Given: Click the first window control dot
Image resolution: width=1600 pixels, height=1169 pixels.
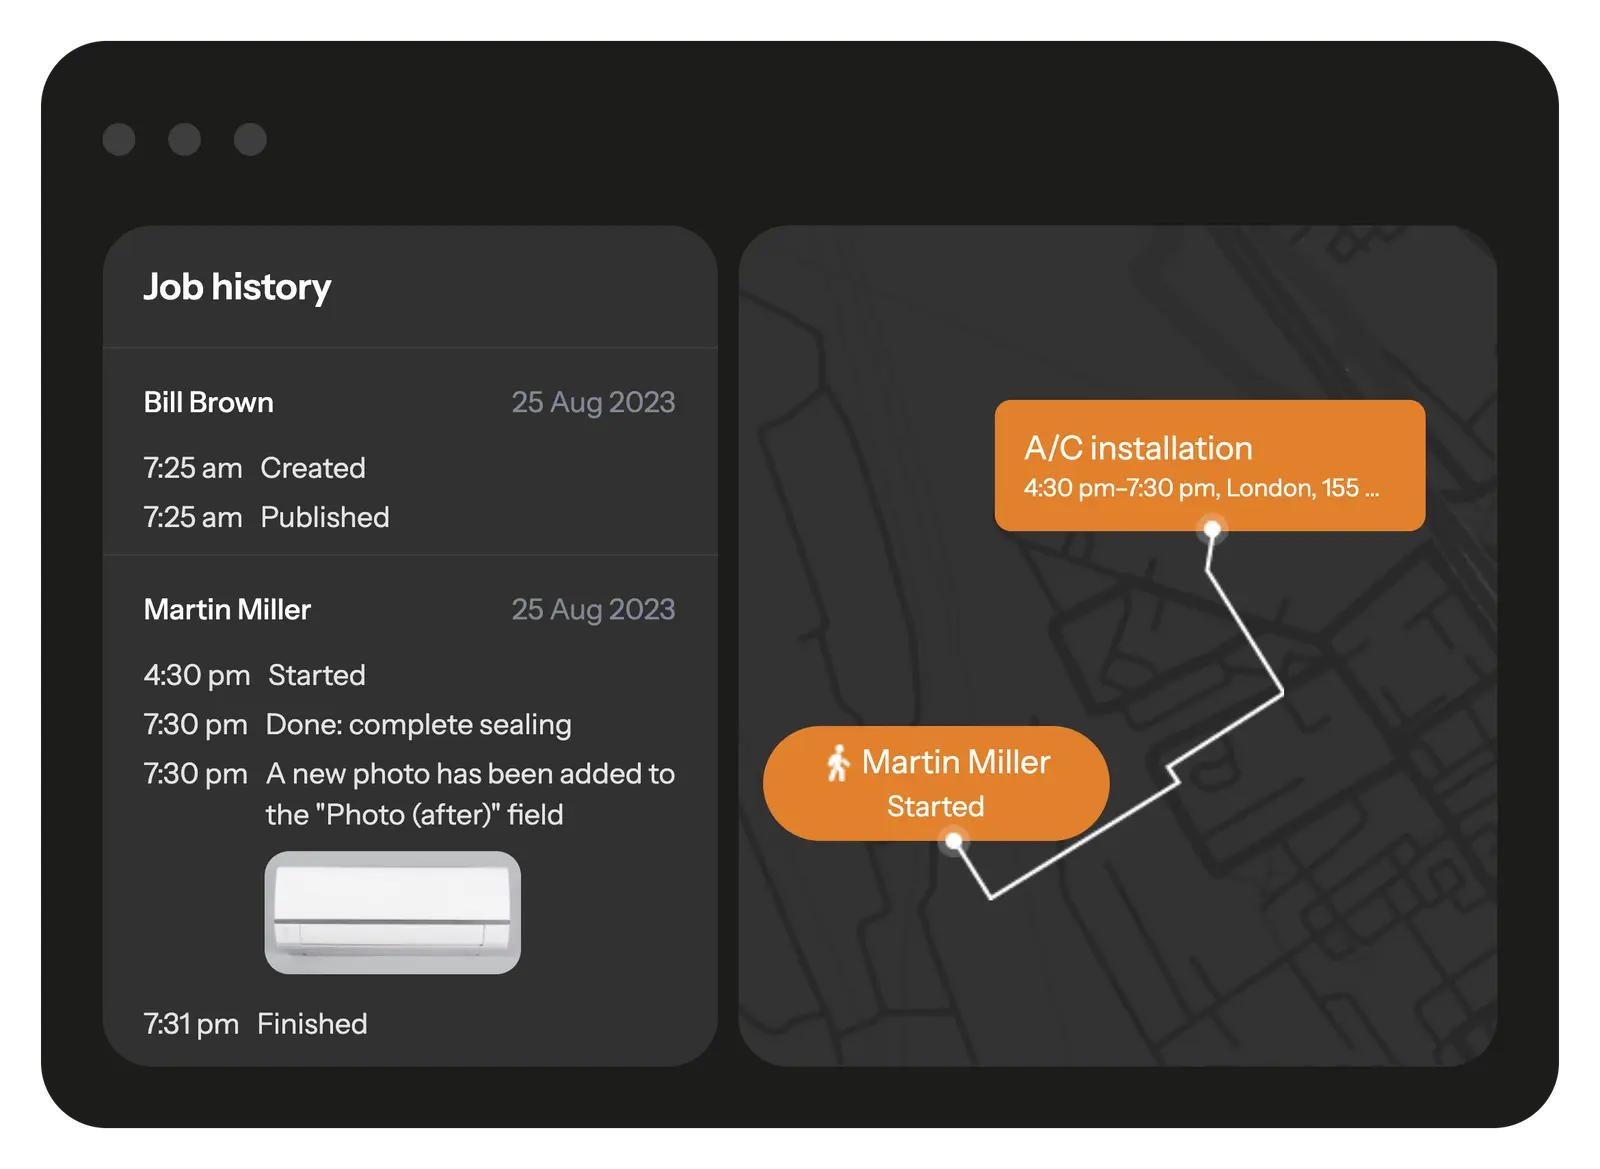Looking at the screenshot, I should pyautogui.click(x=119, y=139).
